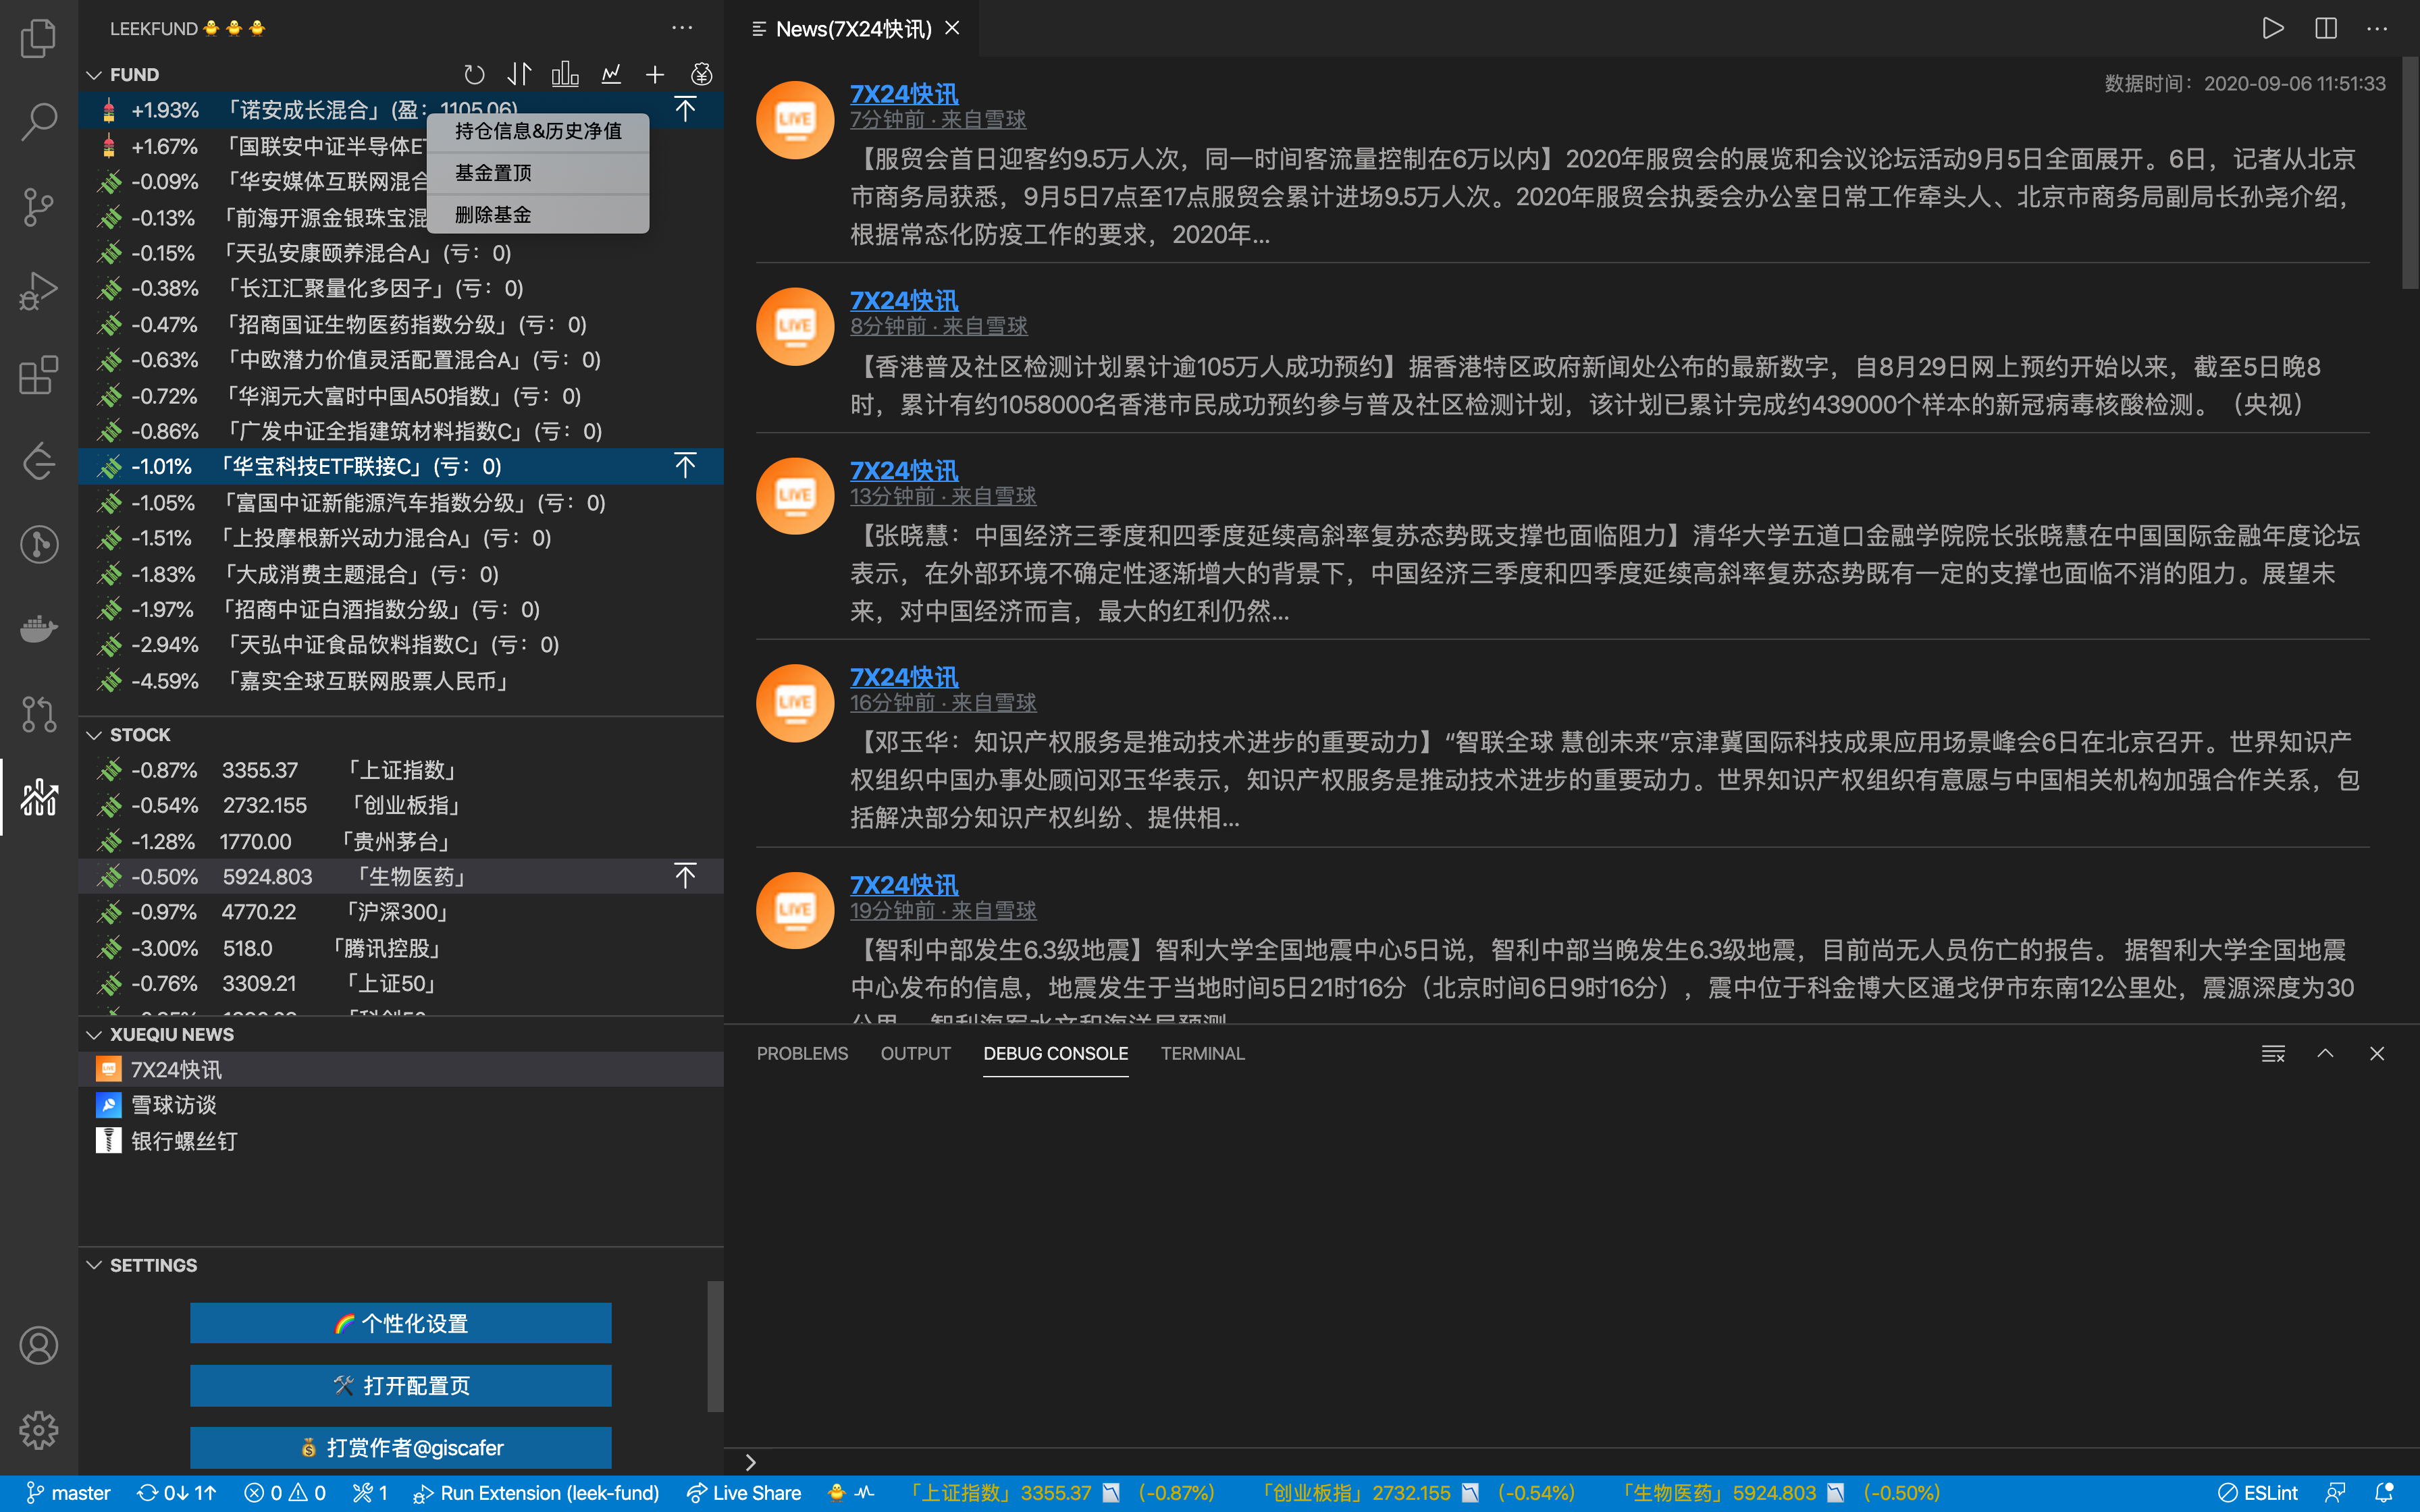Open the Extensions view in the activity bar
Screen dimensions: 2420x1512
coord(39,376)
